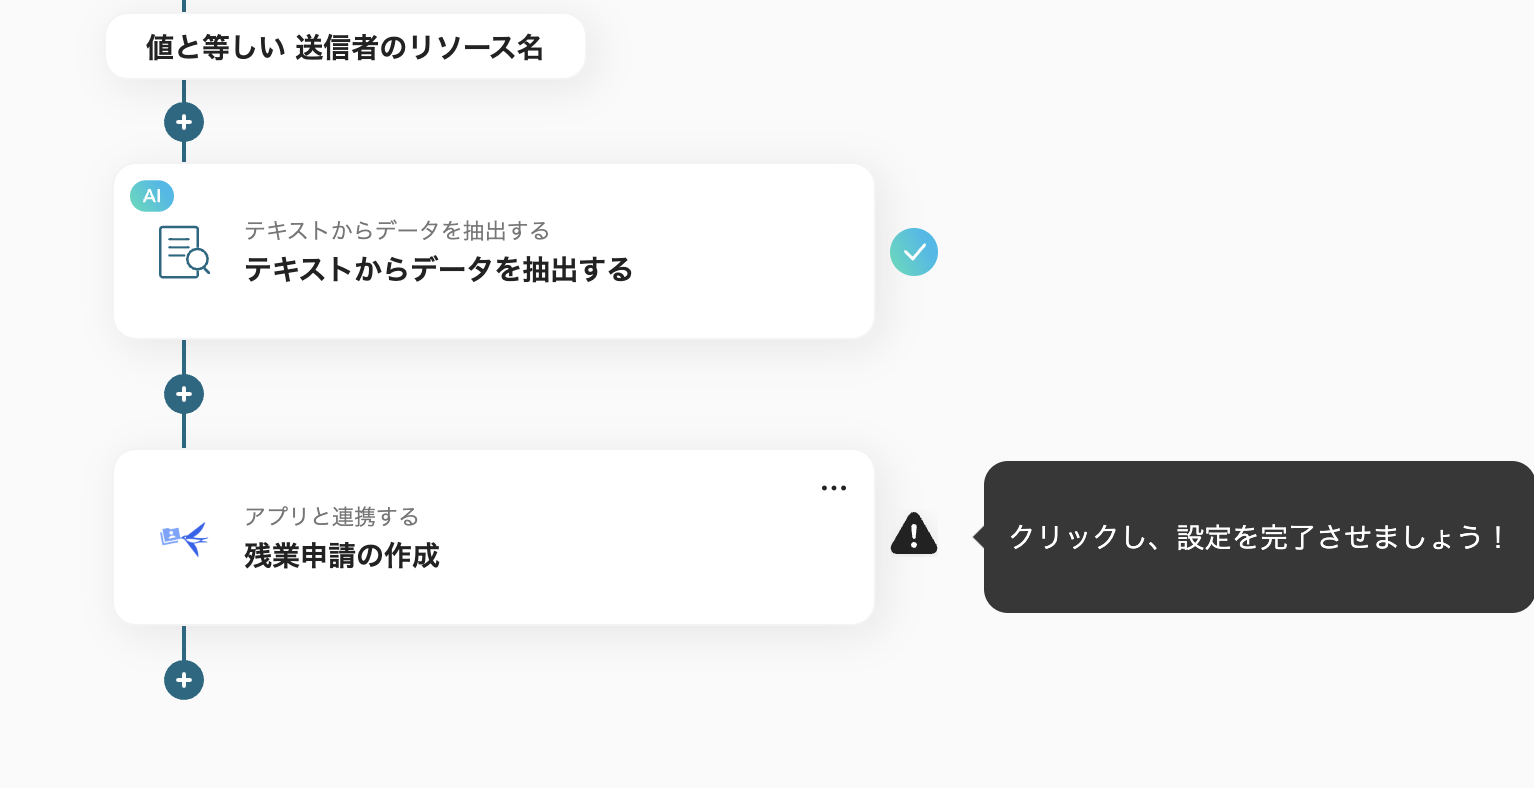Open the 値と等しい 送信者のリソース名 branch condition
Viewport: 1534px width, 788px height.
click(x=345, y=47)
